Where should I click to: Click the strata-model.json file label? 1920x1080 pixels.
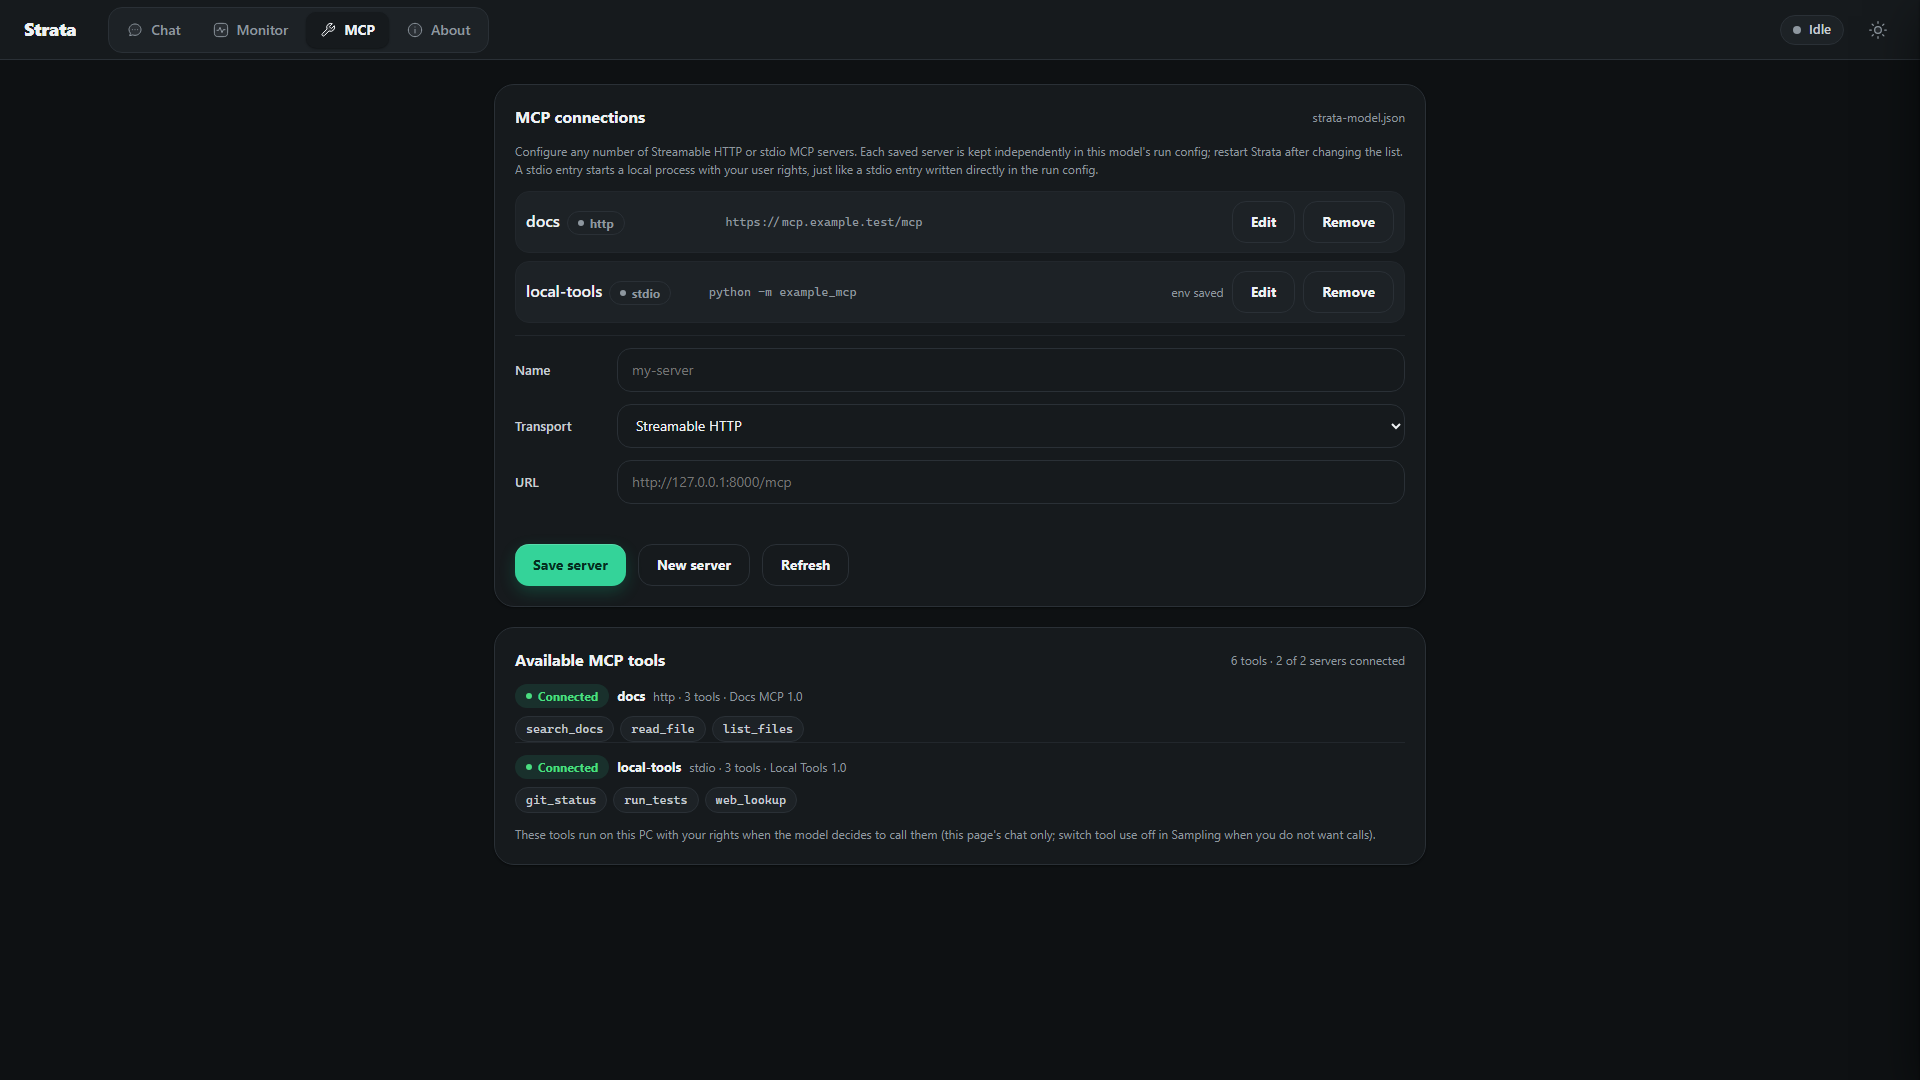(x=1358, y=118)
